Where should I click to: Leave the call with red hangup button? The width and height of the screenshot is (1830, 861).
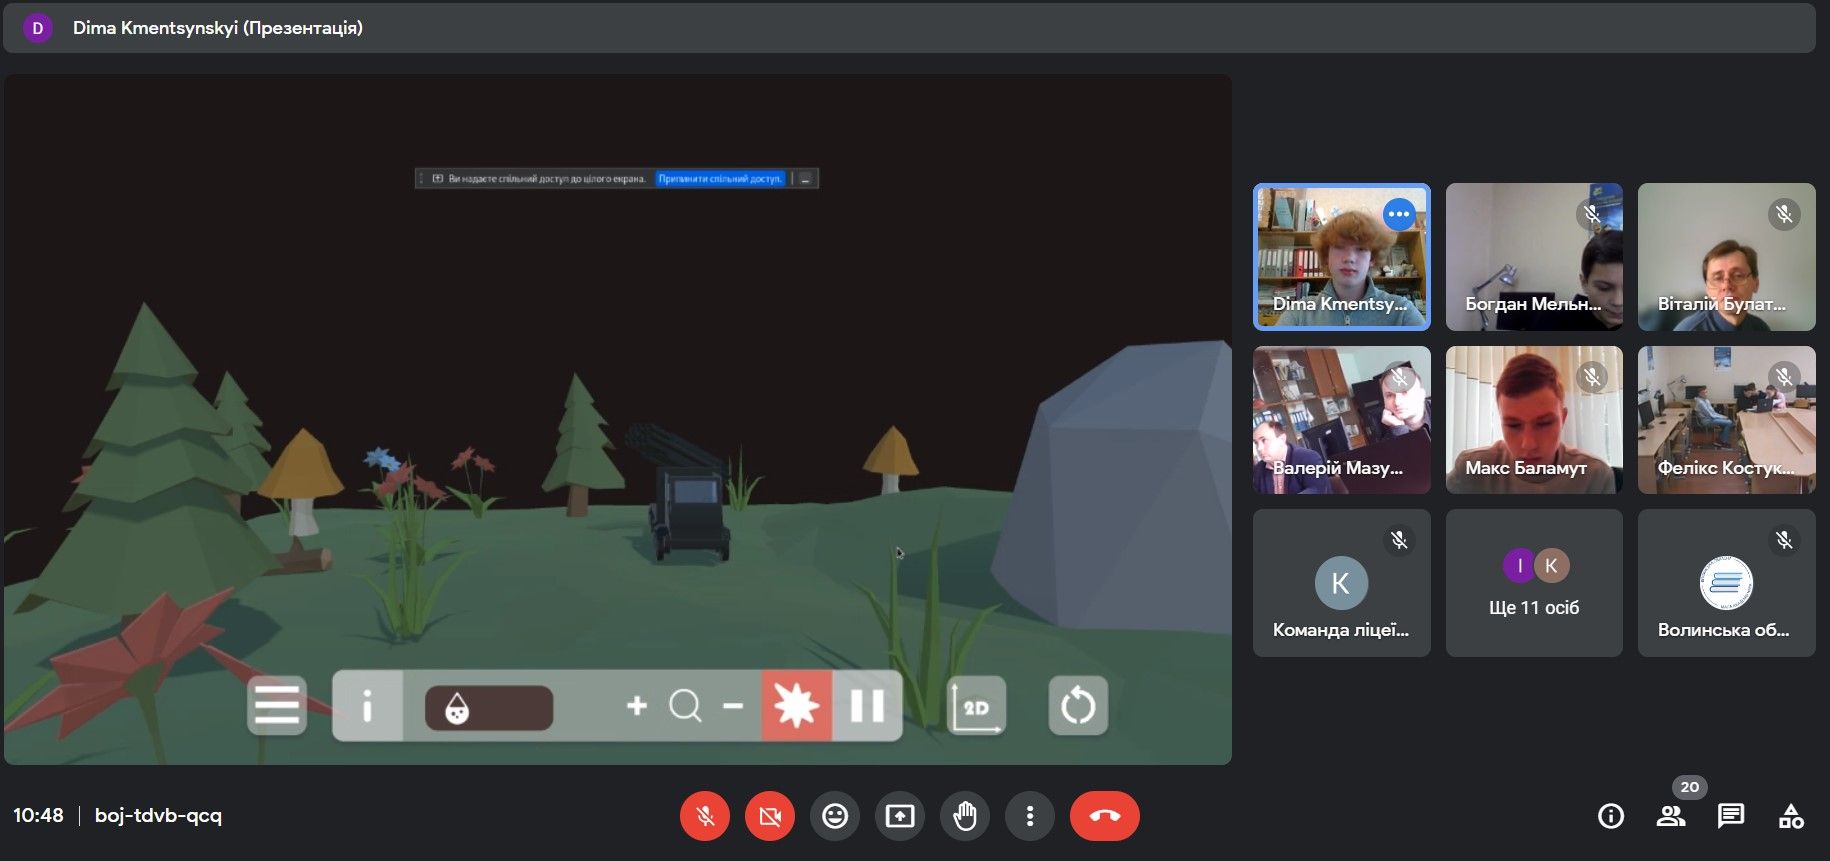click(x=1104, y=816)
